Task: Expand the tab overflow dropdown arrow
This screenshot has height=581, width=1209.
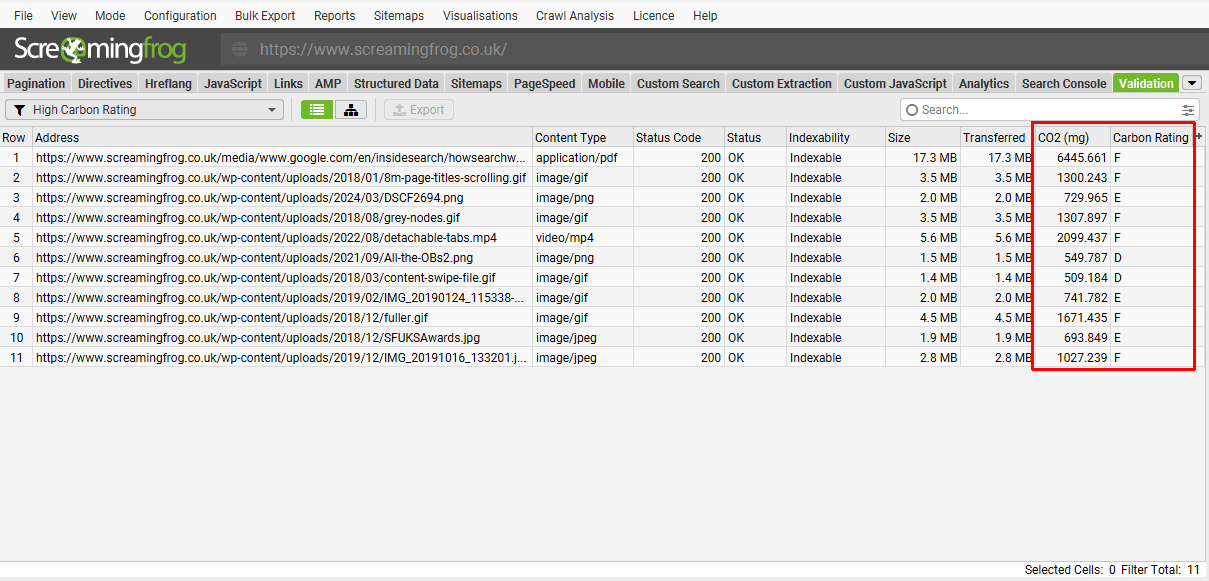Action: tap(1192, 83)
